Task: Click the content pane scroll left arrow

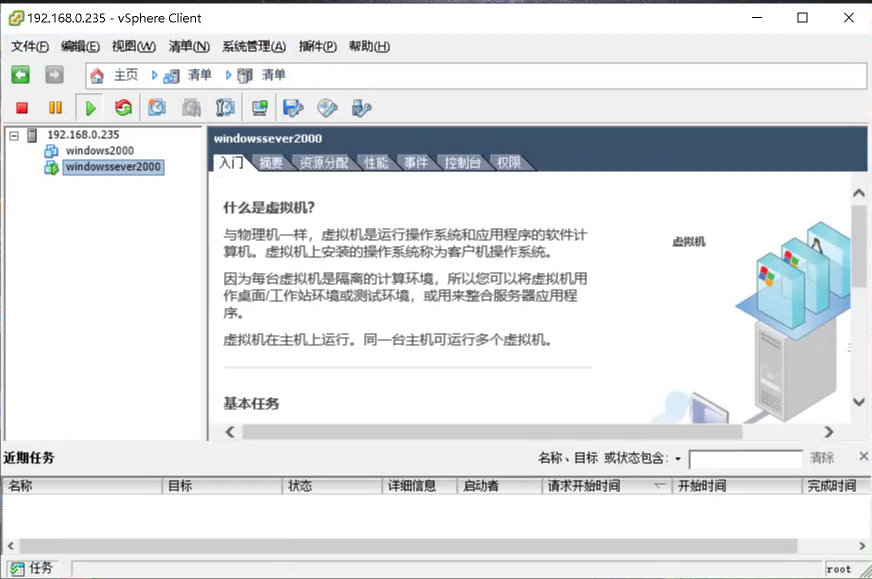Action: click(230, 432)
